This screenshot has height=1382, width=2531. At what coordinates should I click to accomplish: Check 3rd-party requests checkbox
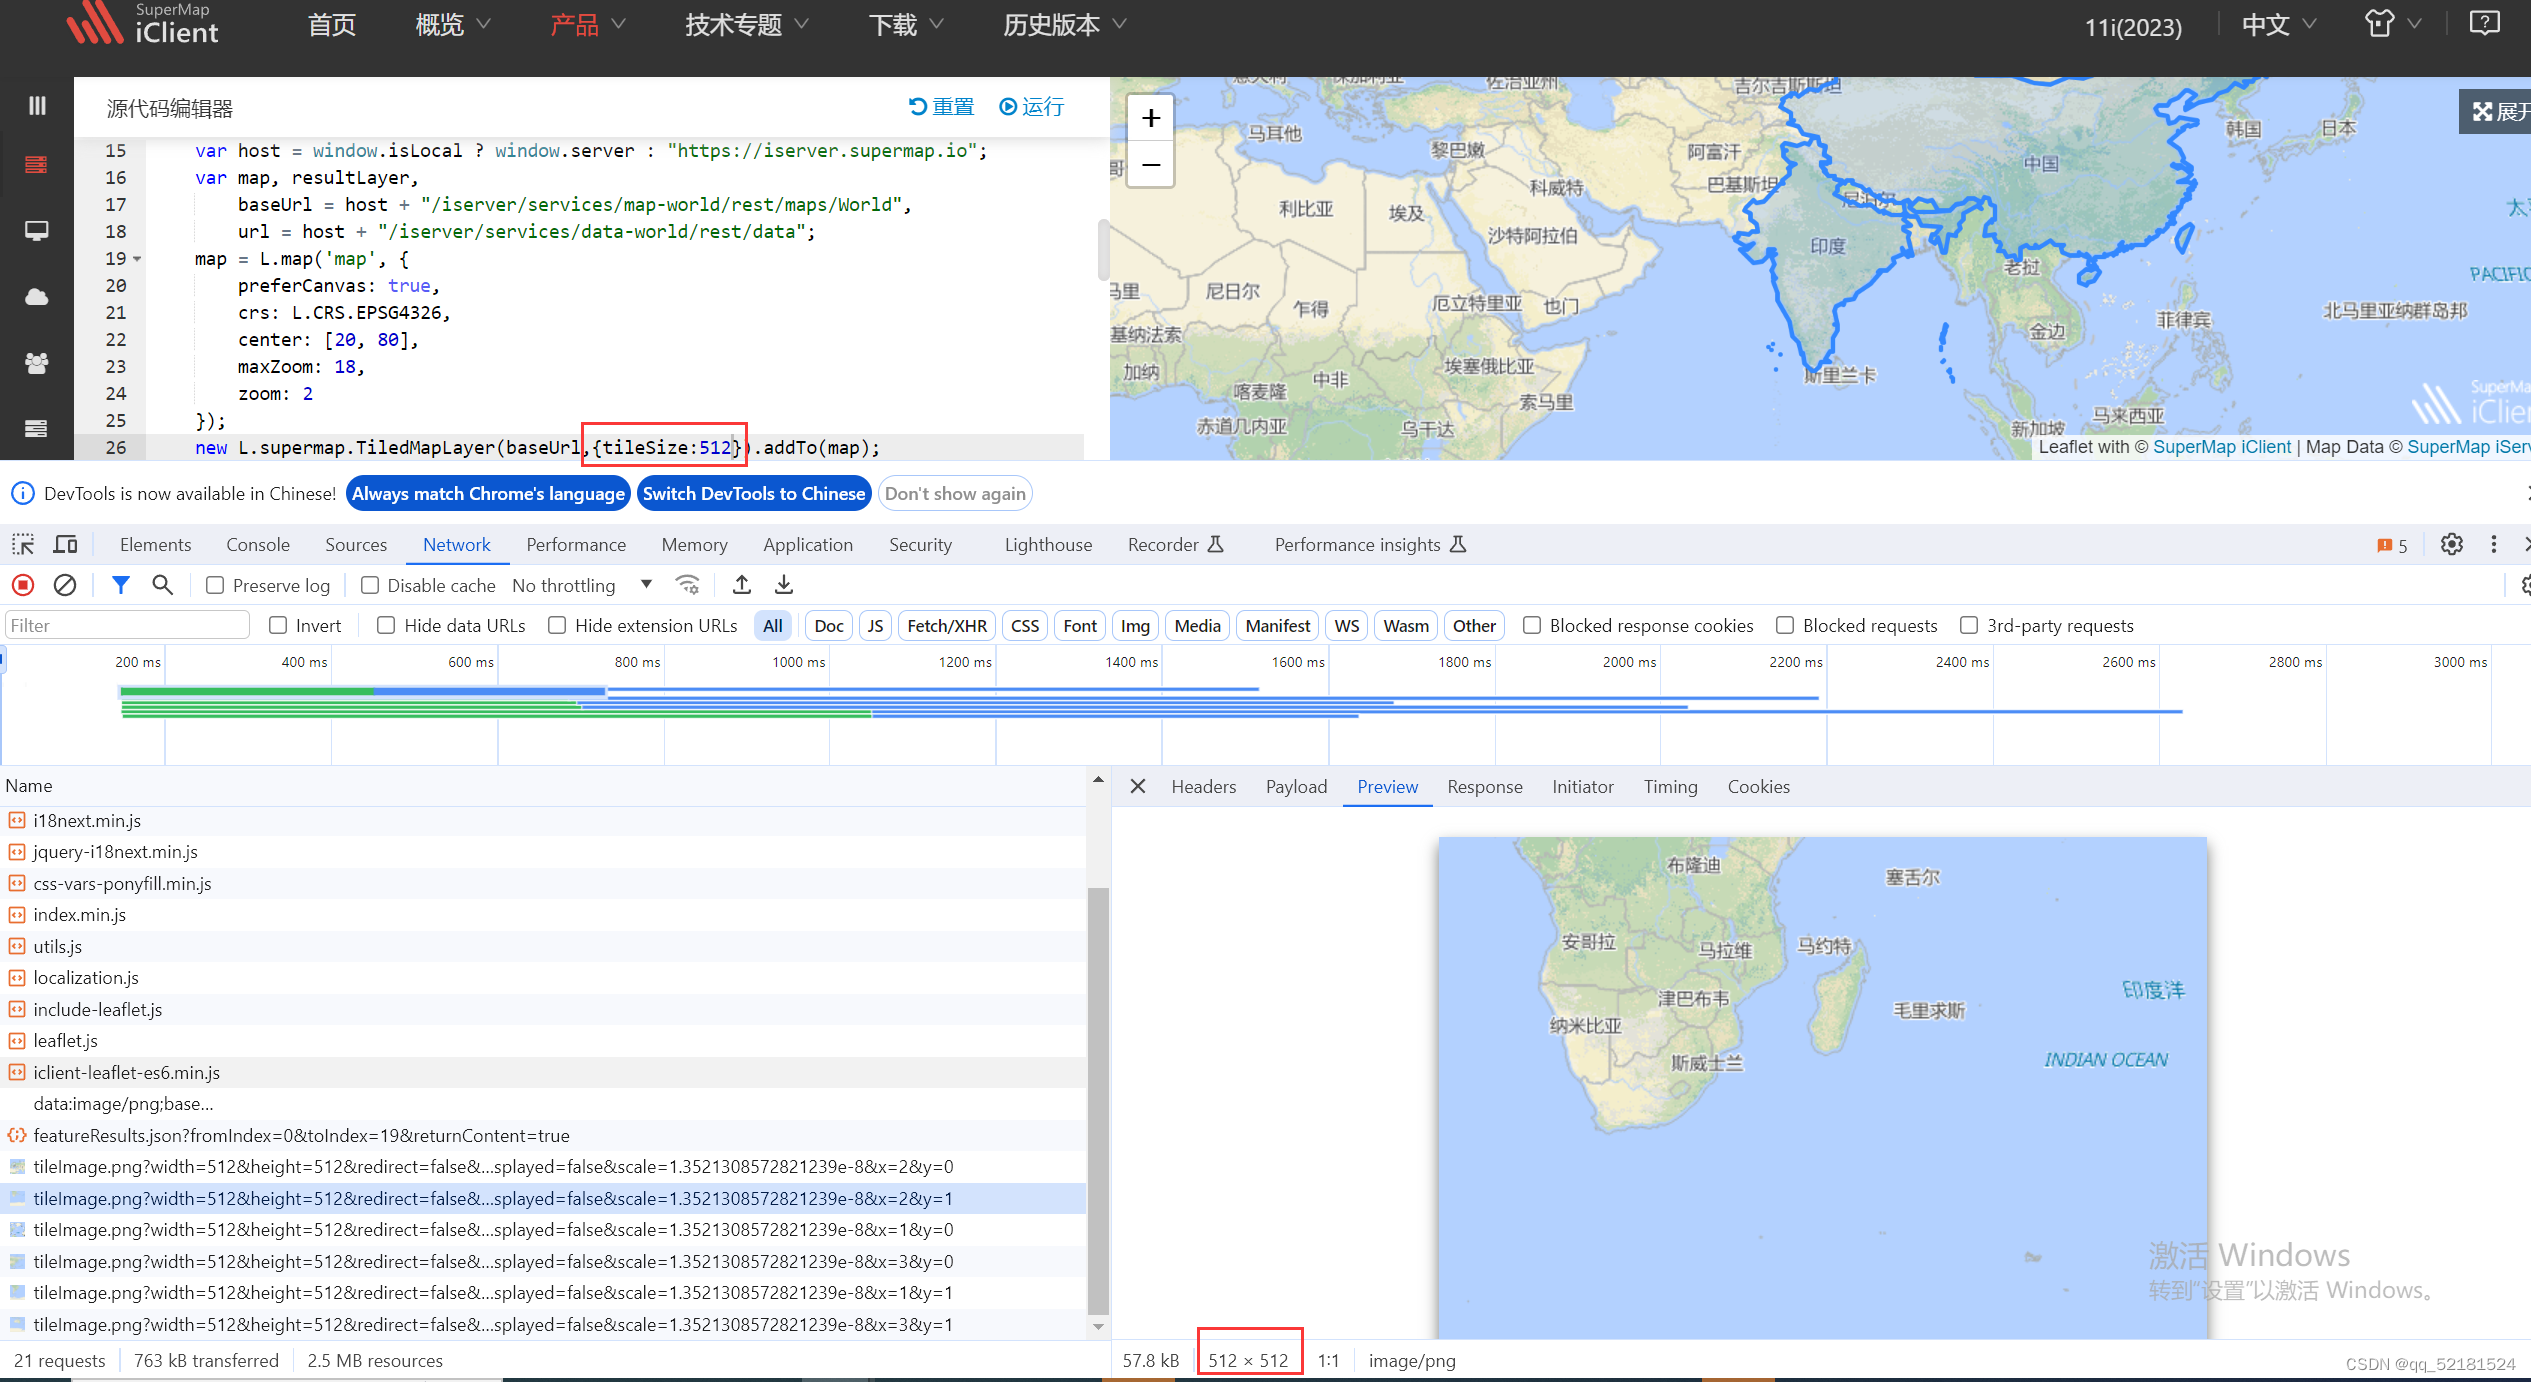point(1969,625)
